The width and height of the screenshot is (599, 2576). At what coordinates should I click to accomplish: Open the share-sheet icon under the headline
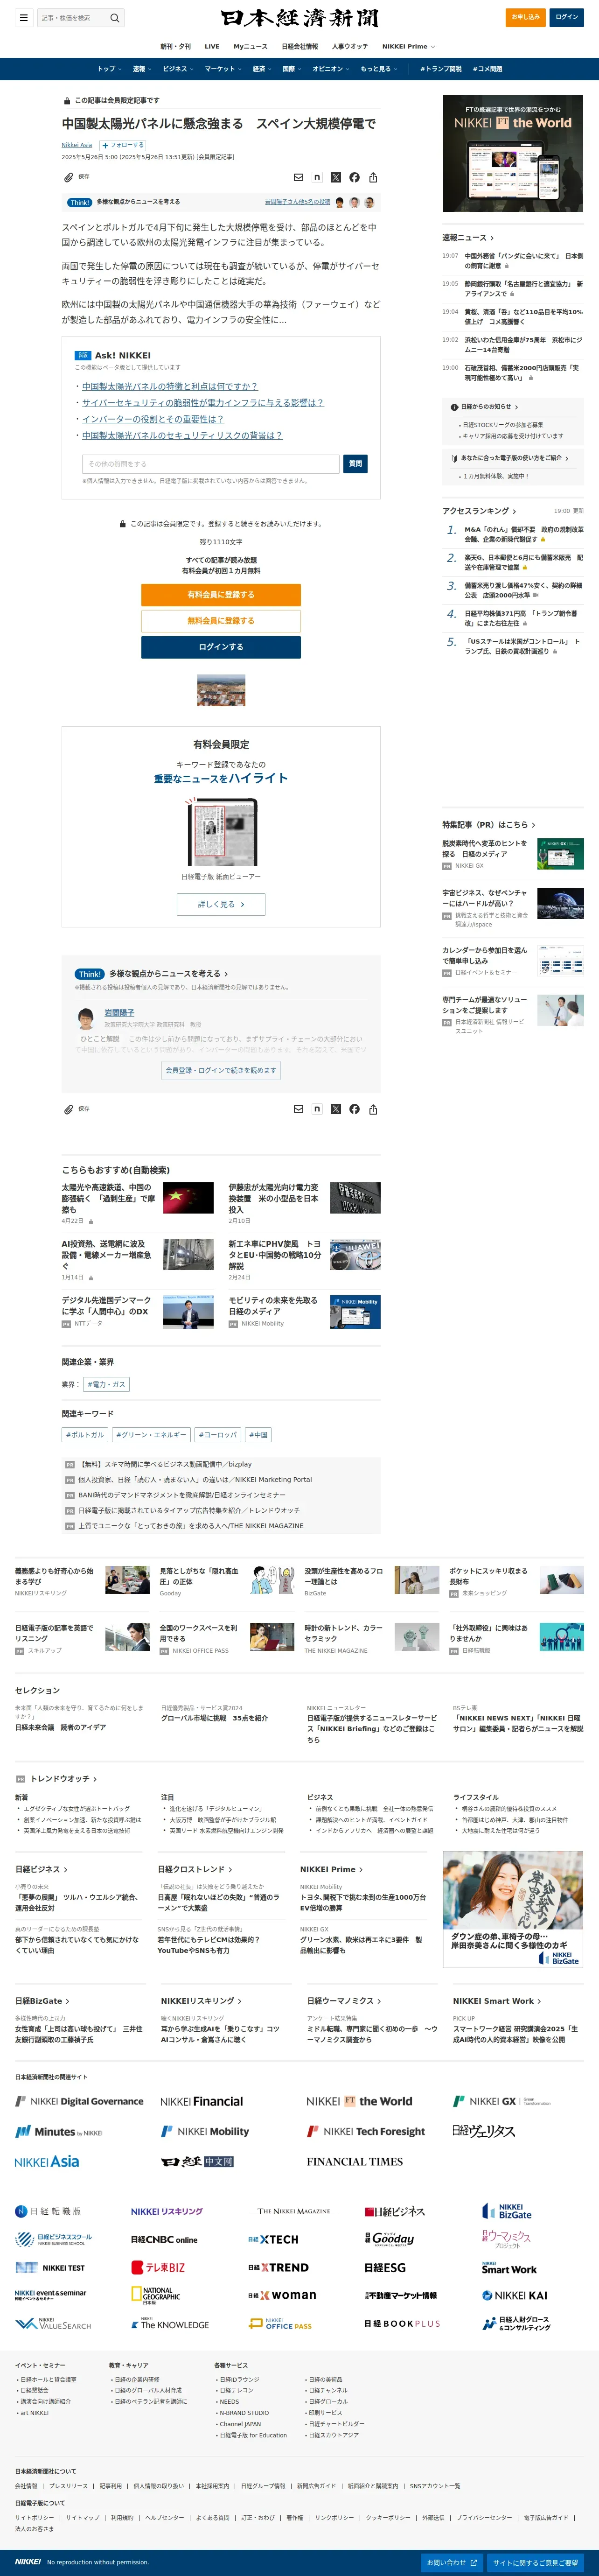click(373, 177)
